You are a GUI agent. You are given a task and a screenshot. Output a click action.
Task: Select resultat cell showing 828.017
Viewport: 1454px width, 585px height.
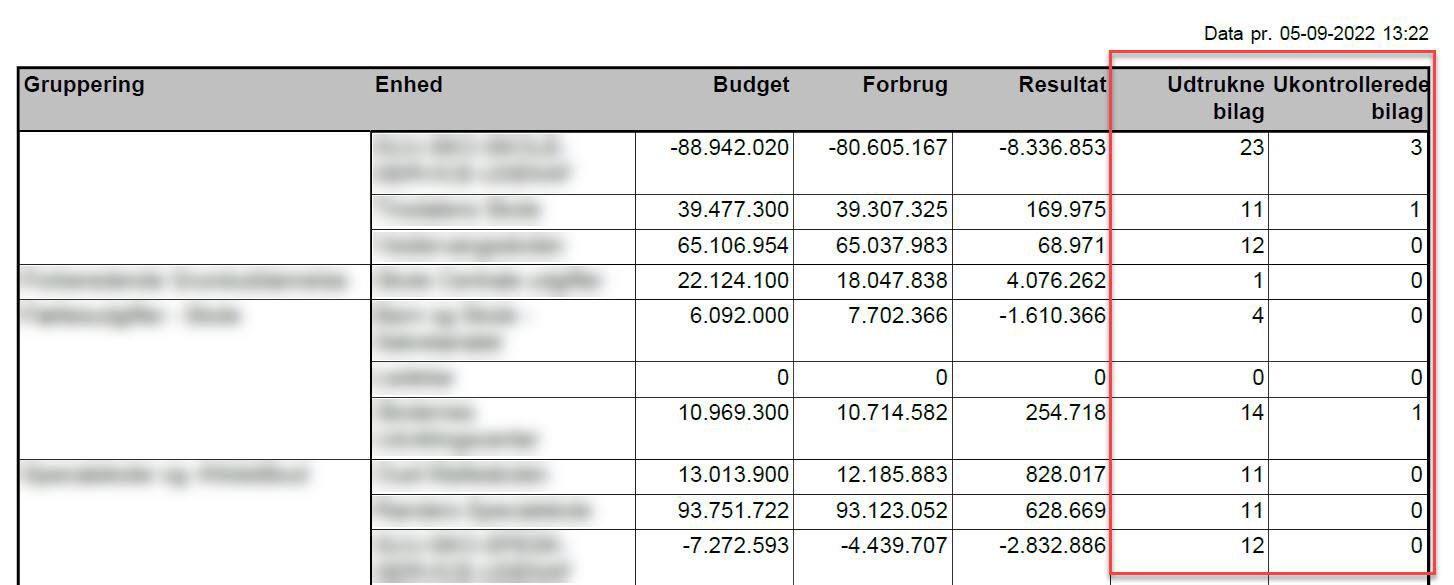(1066, 474)
